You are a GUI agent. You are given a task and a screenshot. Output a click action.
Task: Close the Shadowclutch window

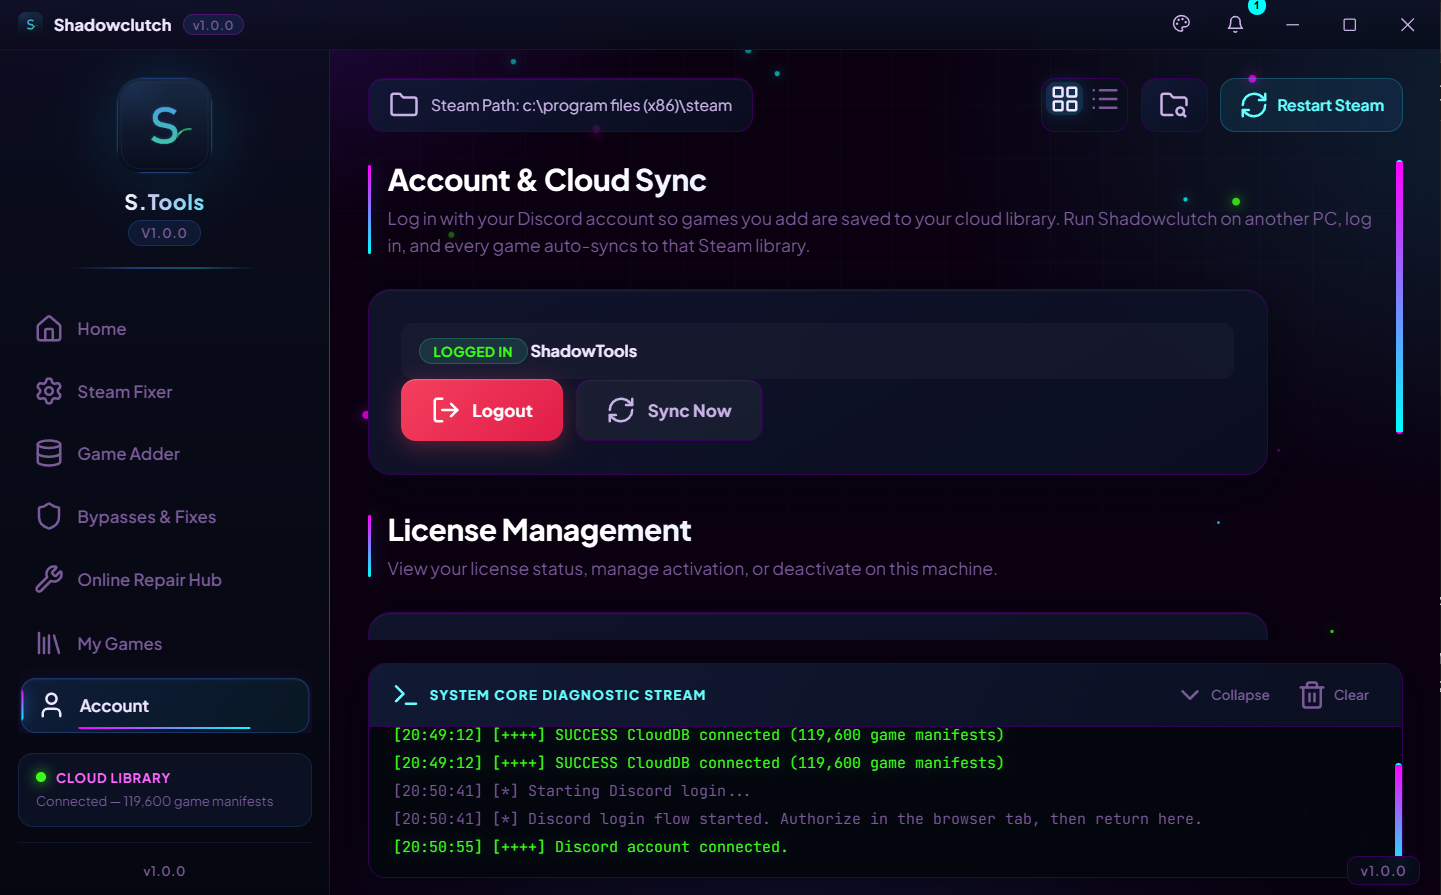coord(1407,24)
